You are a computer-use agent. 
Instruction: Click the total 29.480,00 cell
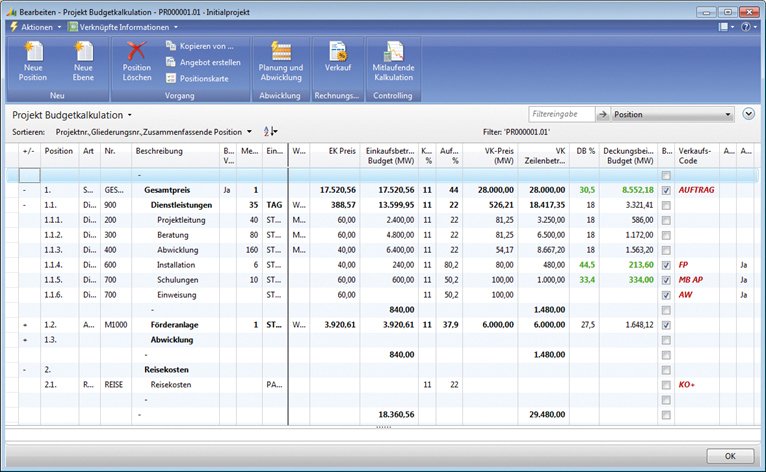[x=543, y=415]
